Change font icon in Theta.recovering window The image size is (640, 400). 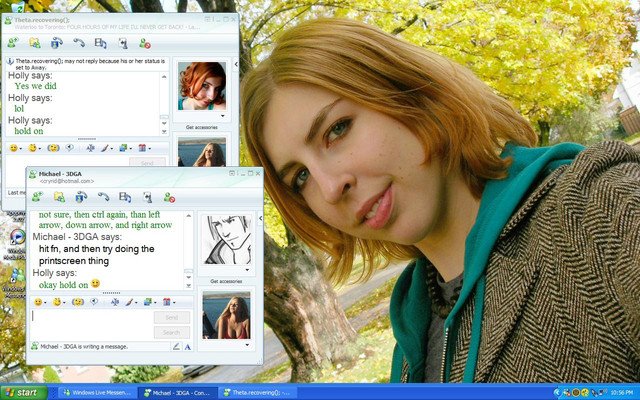91,148
